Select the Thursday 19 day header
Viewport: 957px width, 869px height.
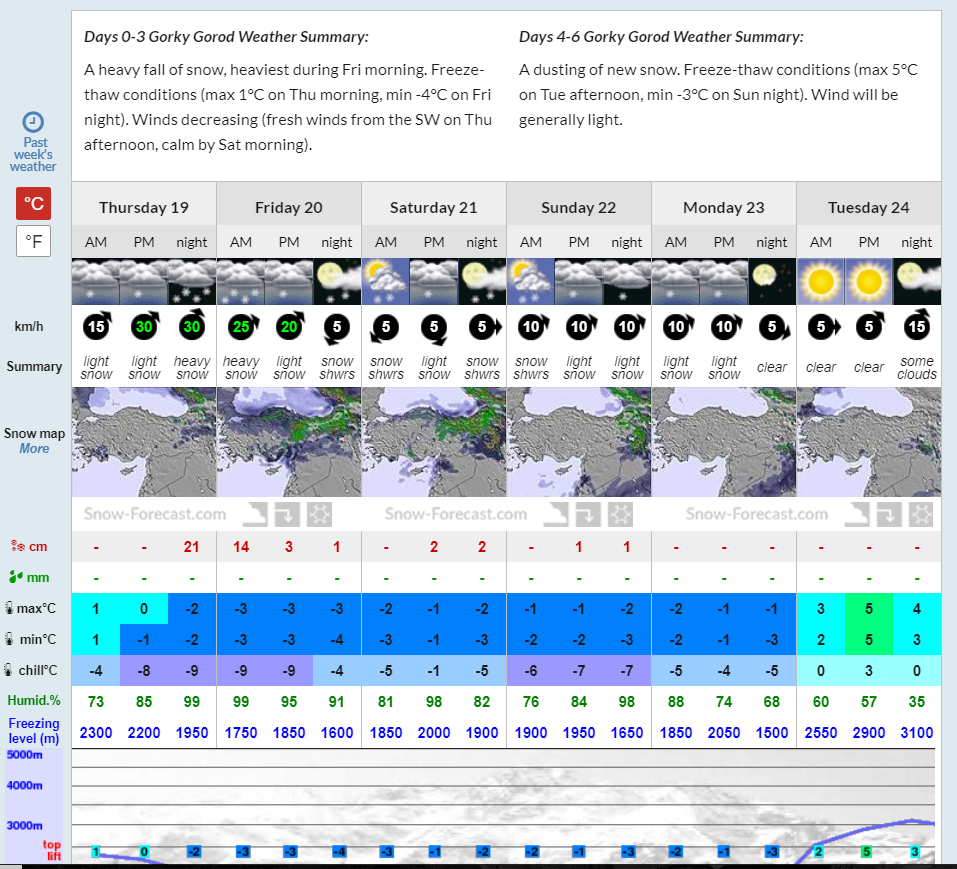point(144,207)
